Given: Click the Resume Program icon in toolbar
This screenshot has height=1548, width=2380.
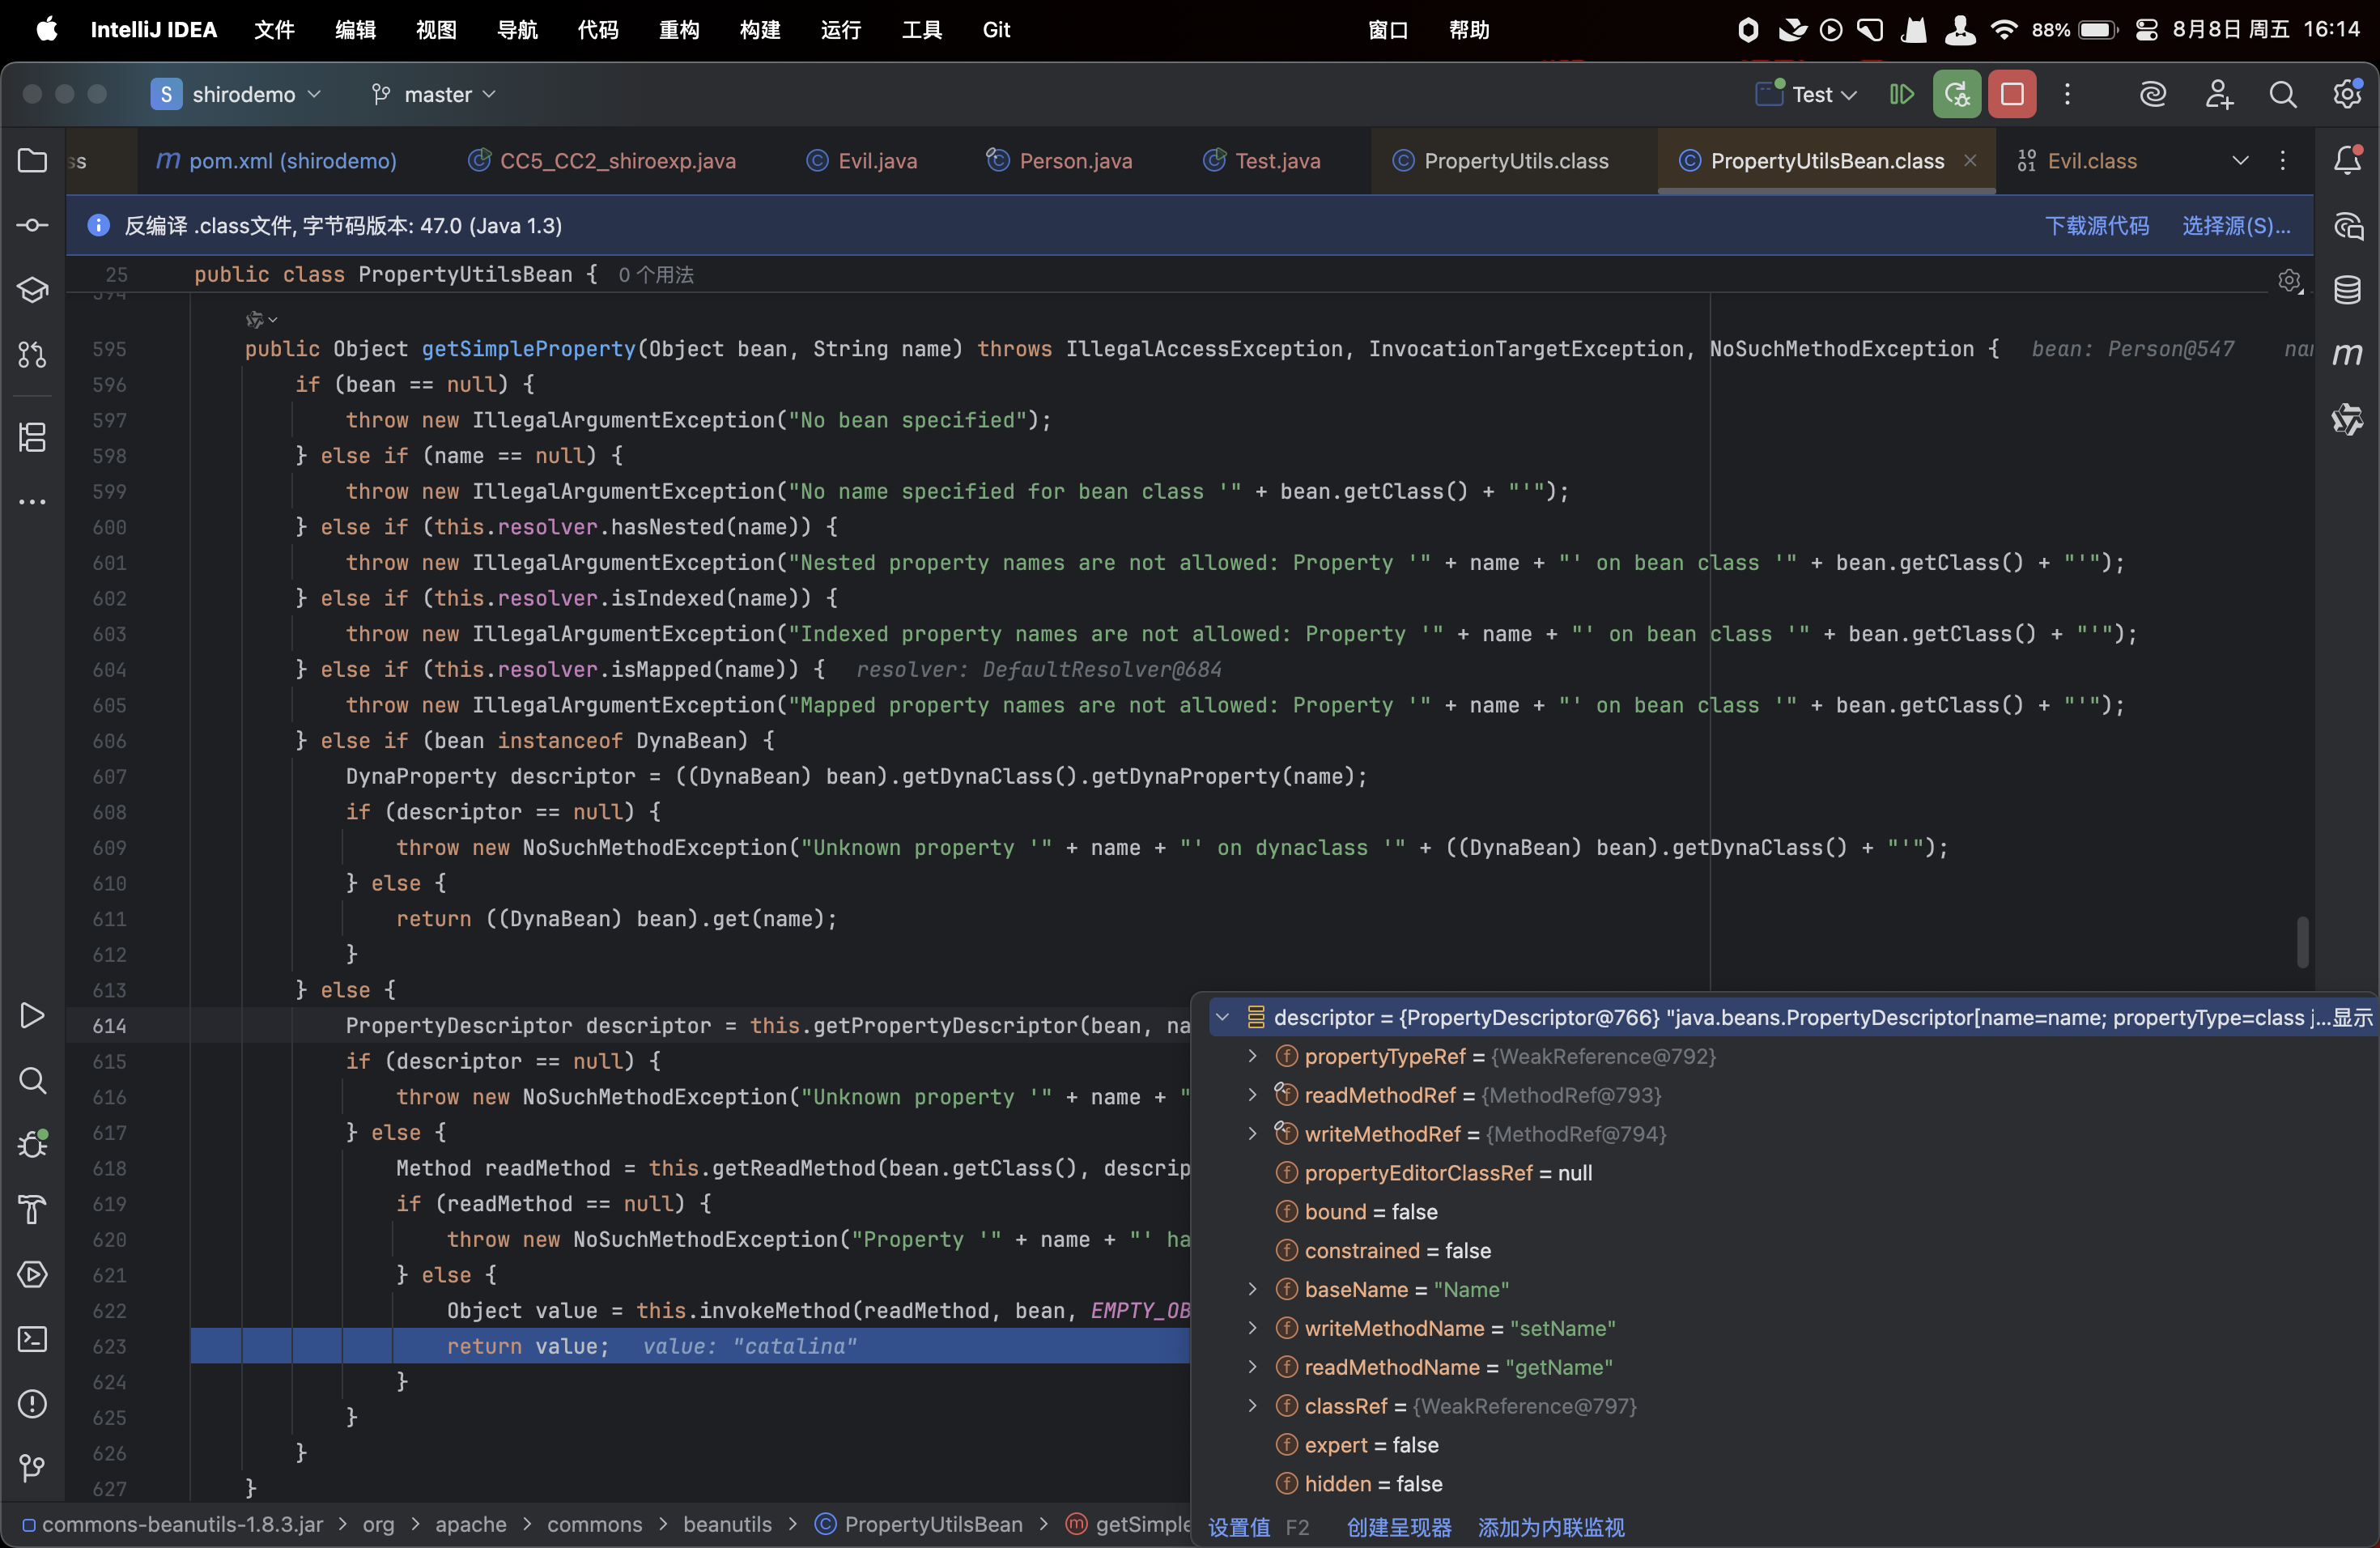Looking at the screenshot, I should coord(1901,94).
